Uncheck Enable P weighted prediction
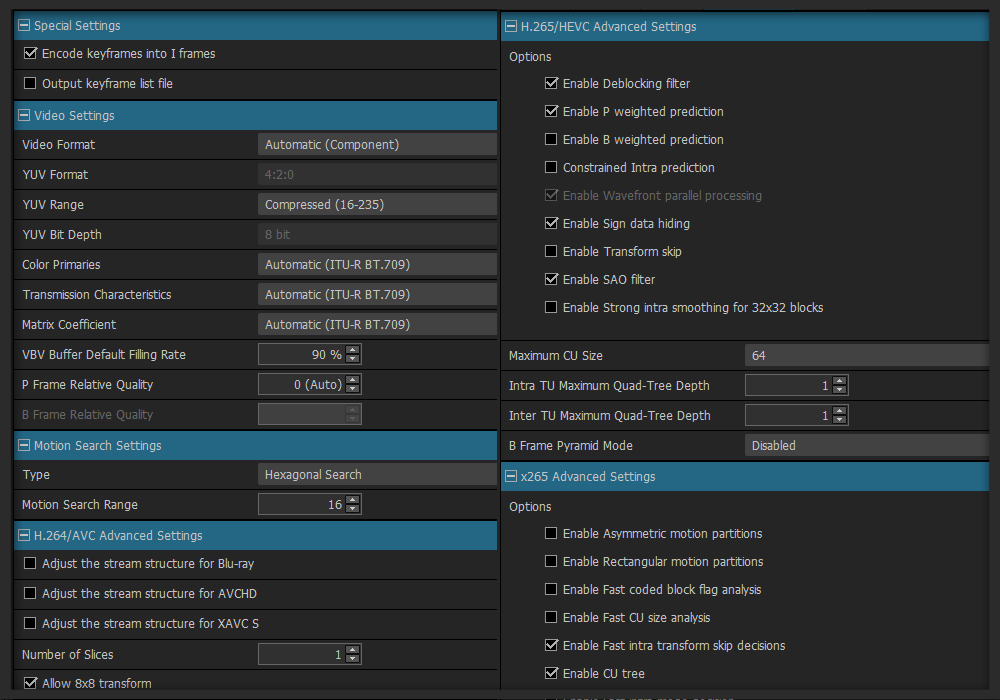This screenshot has height=700, width=1000. 551,112
